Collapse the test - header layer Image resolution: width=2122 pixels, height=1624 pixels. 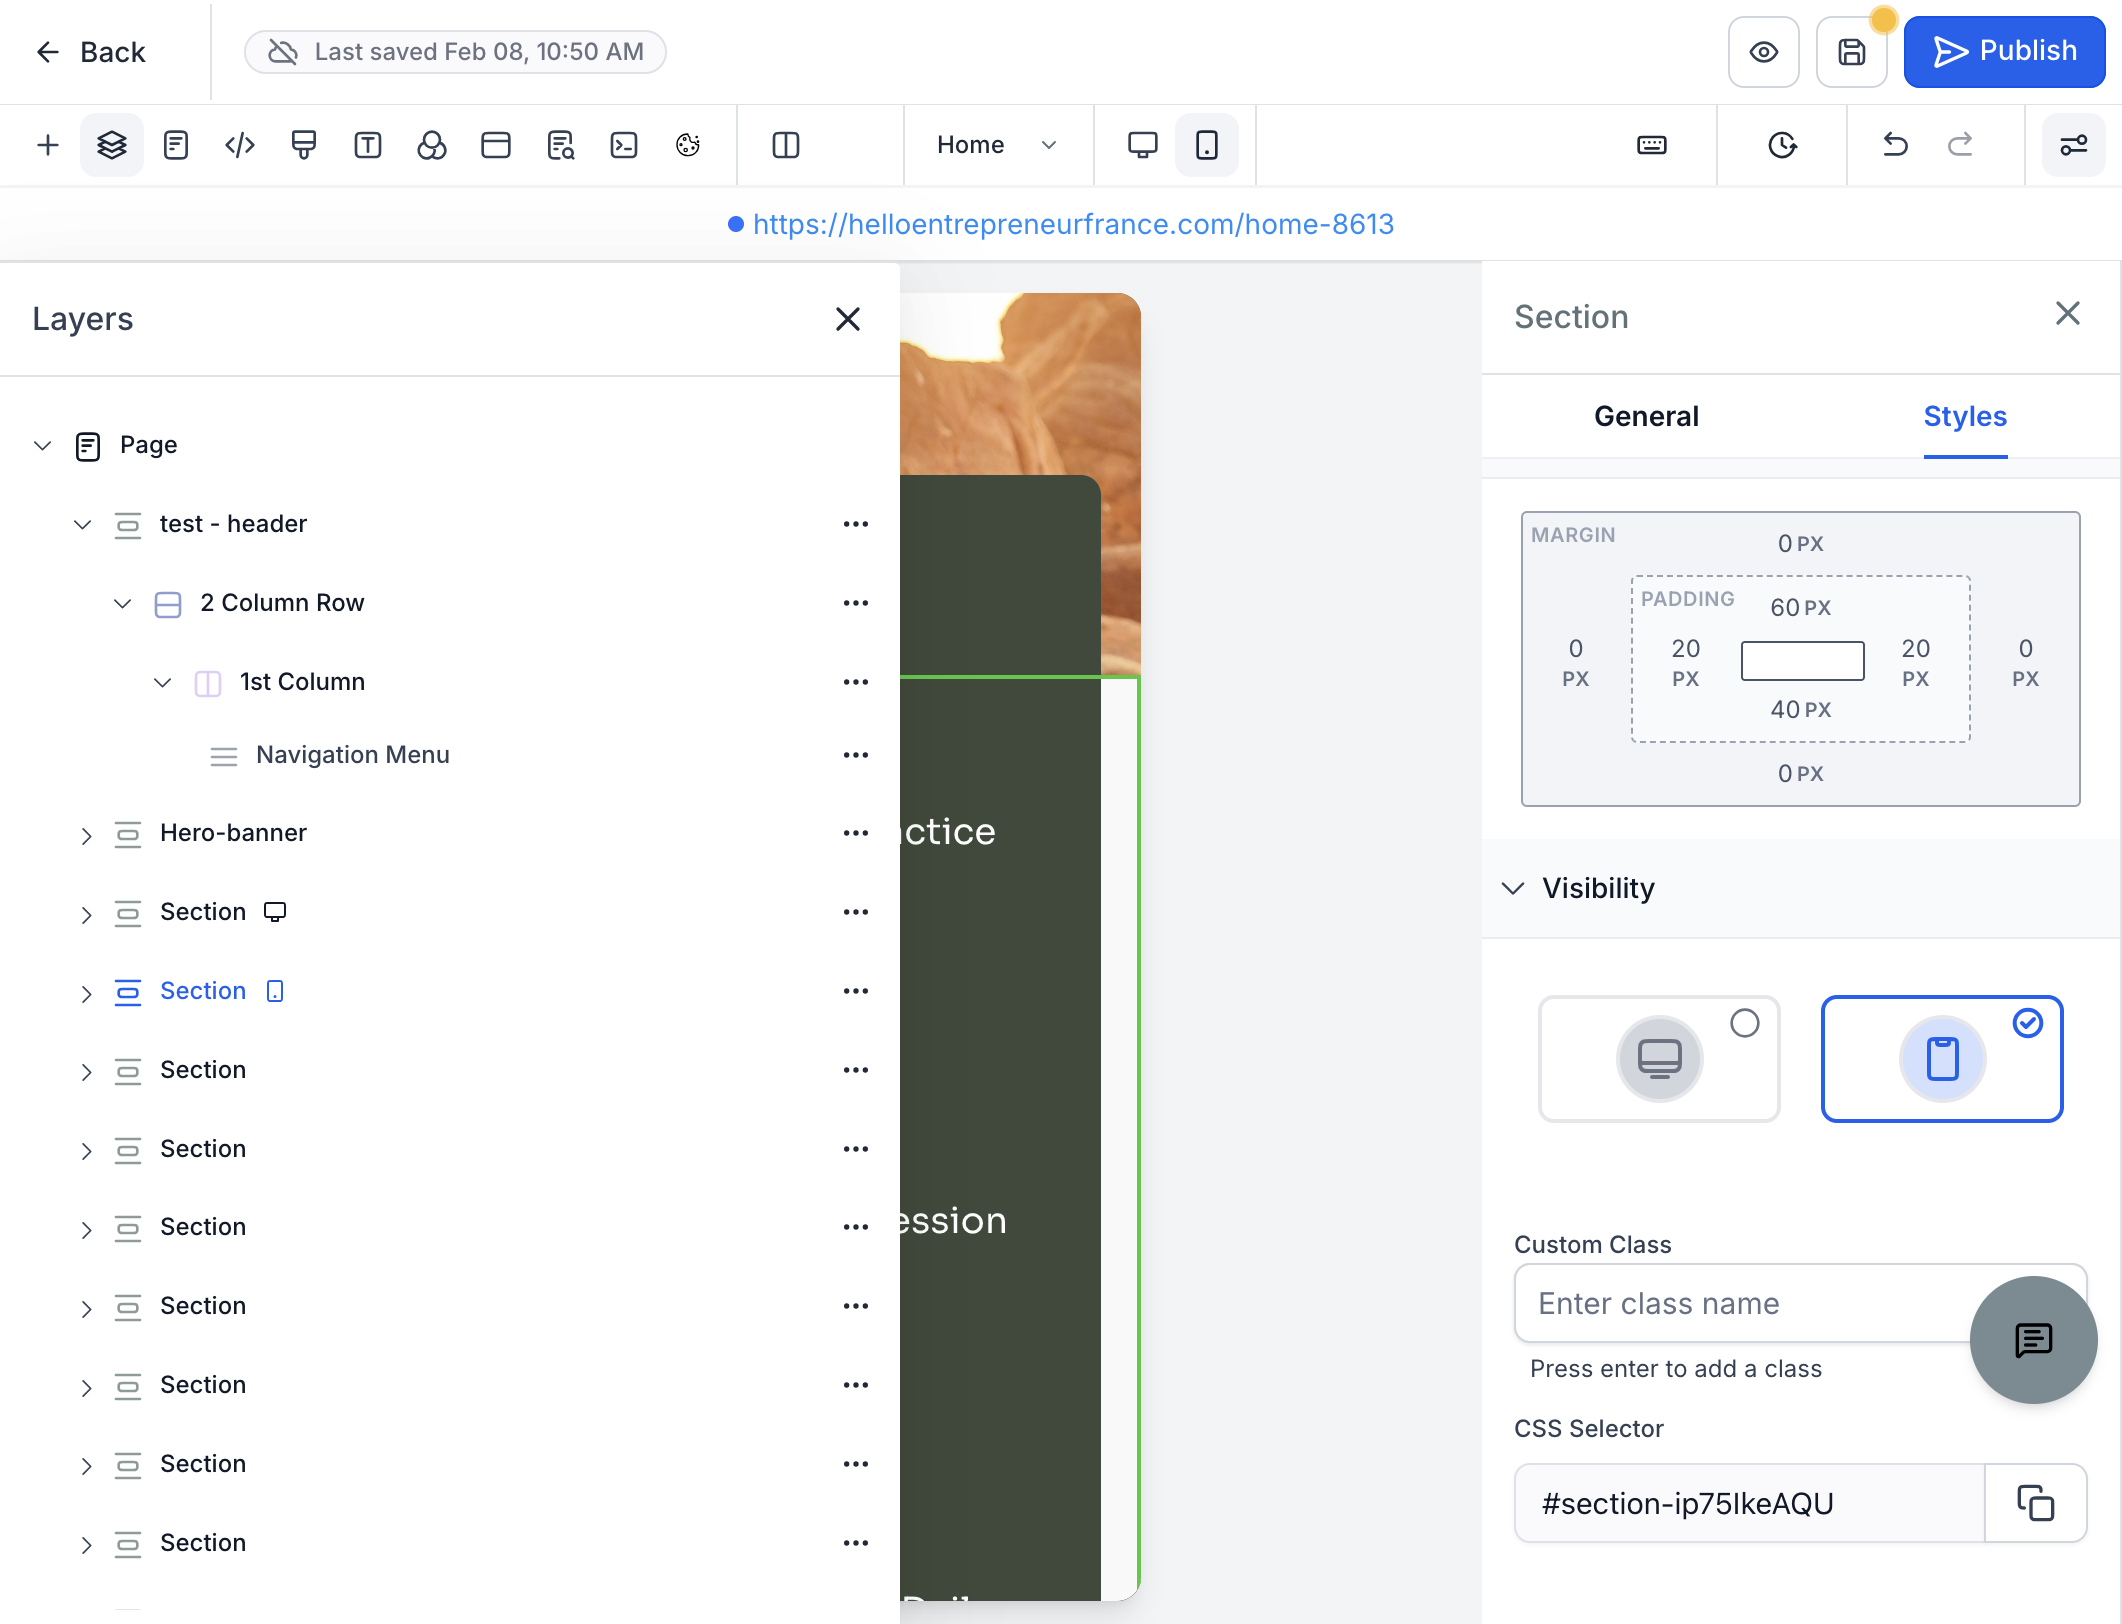point(83,524)
